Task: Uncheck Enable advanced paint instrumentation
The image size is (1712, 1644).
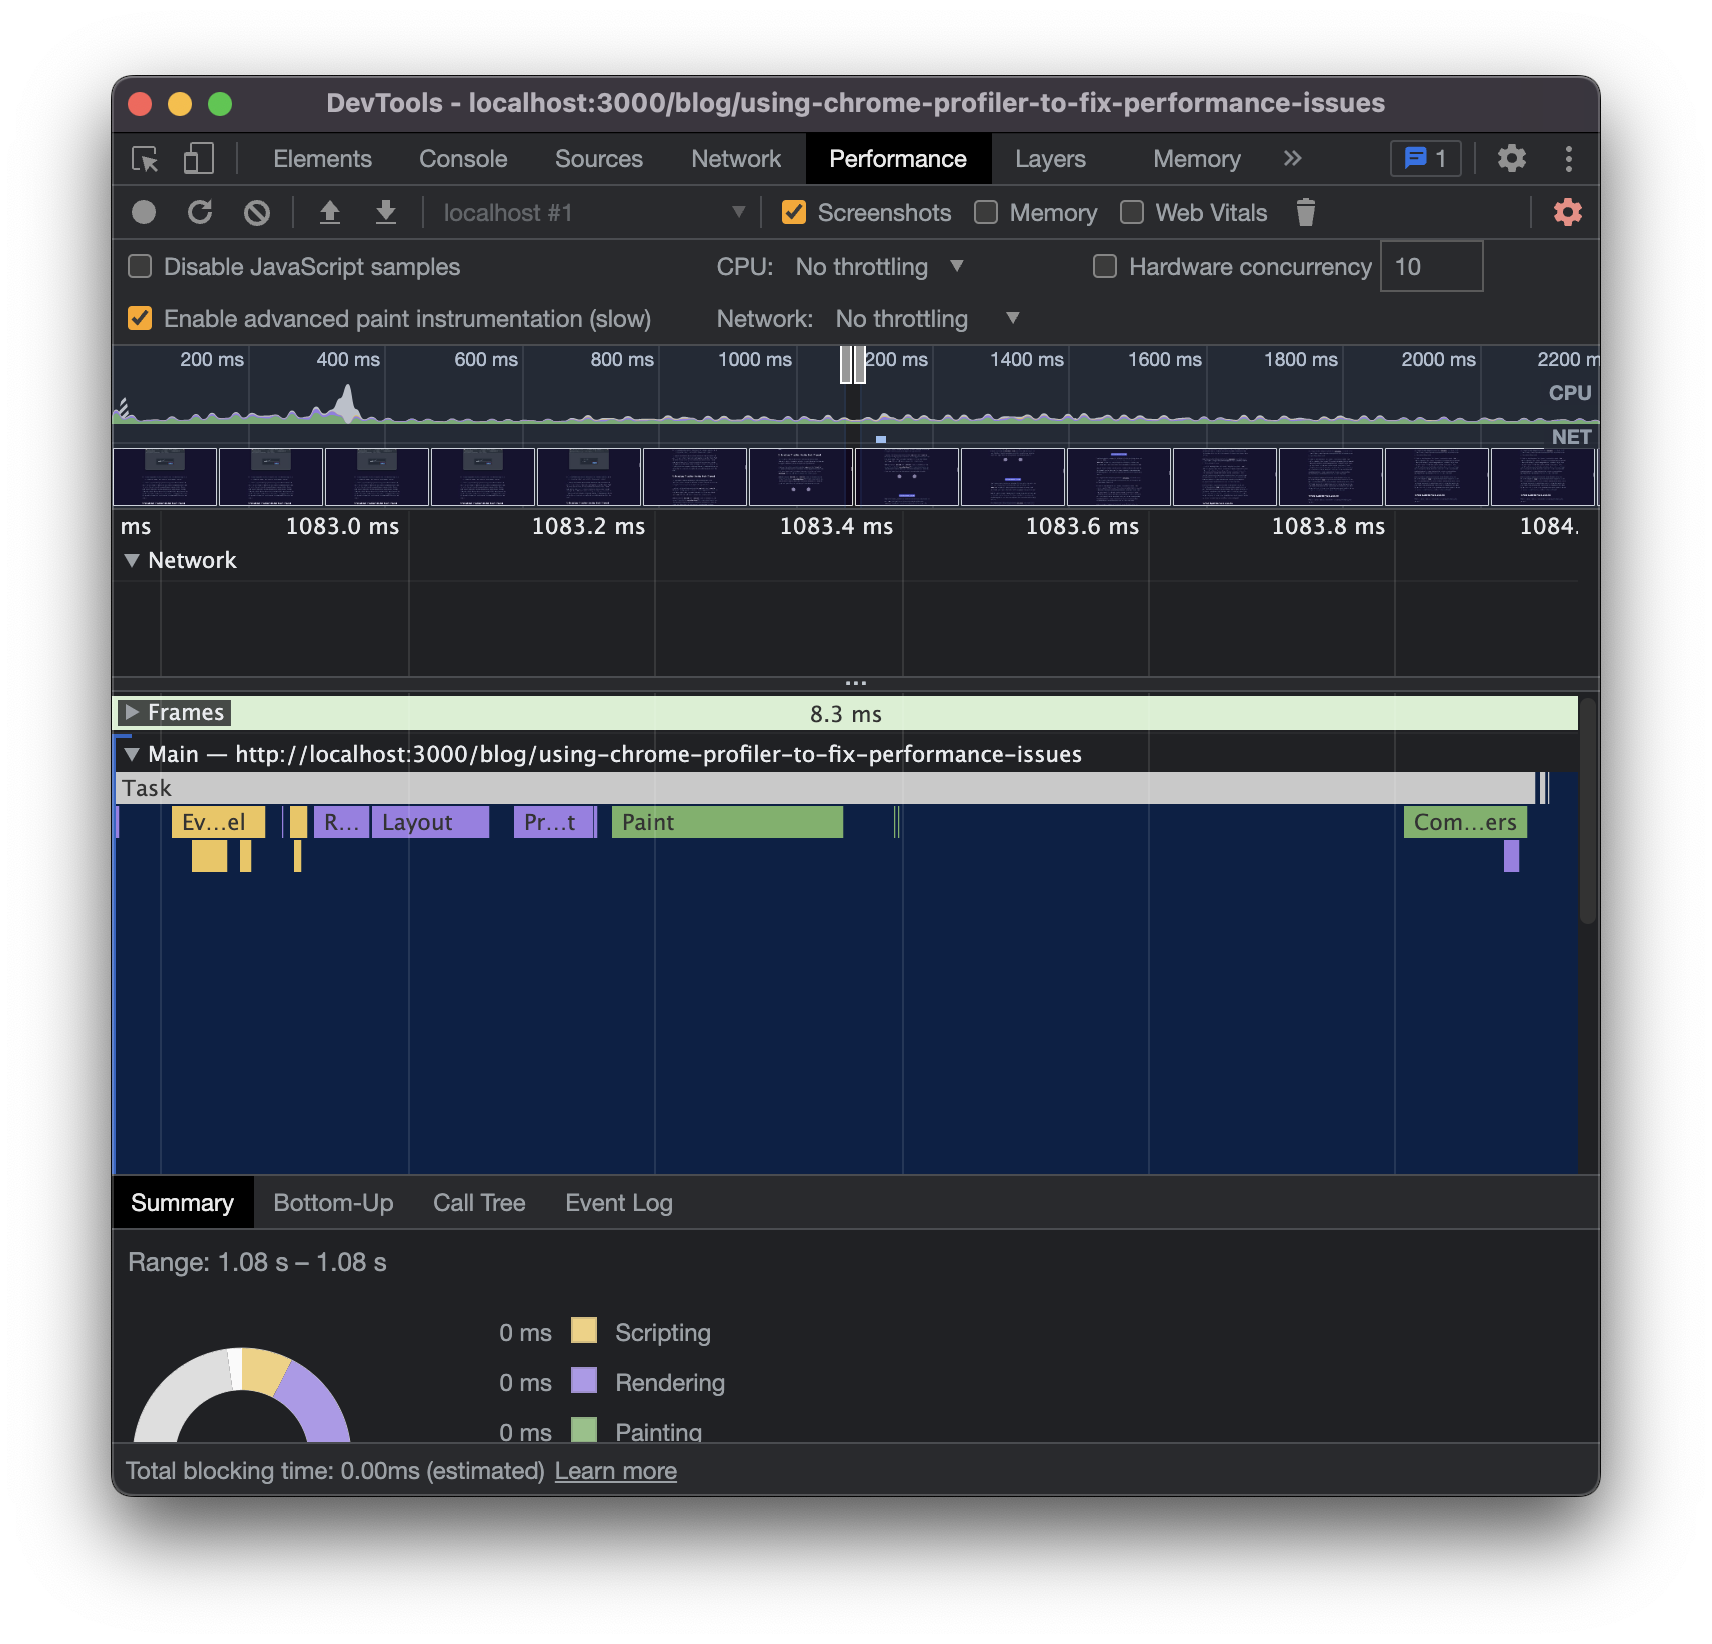Action: 140,319
